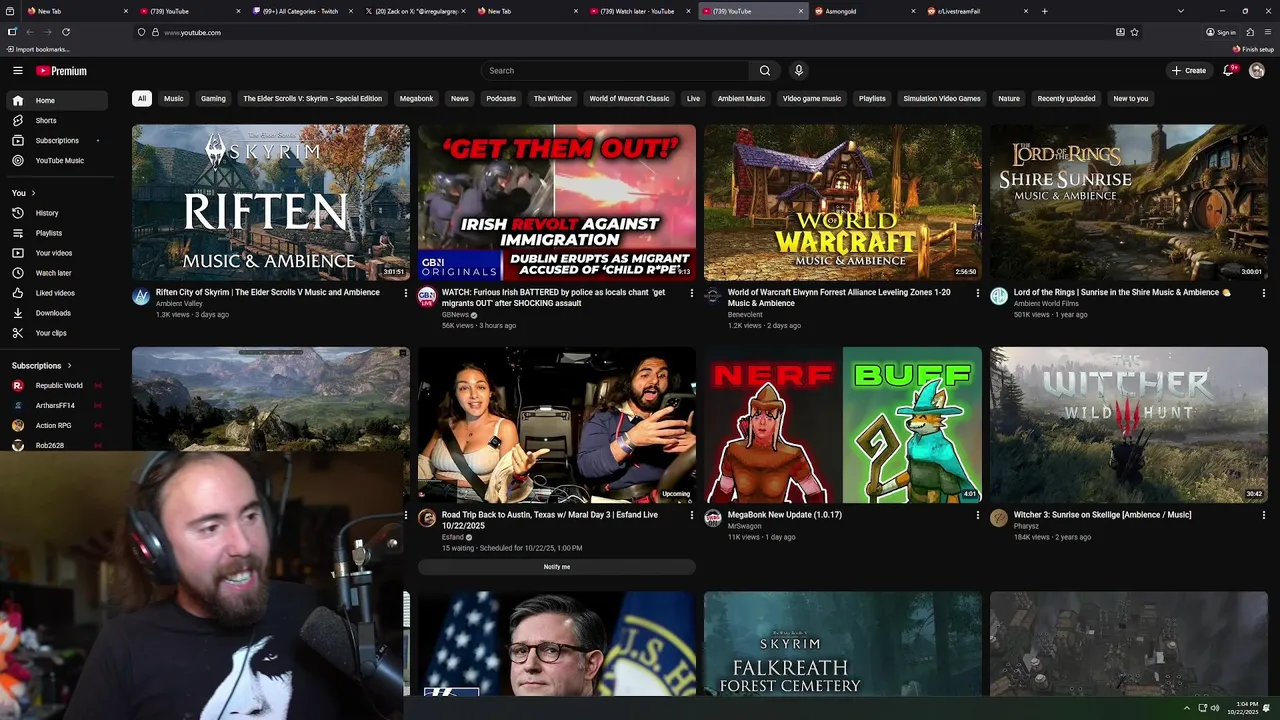Click Import bookmarks link
This screenshot has width=1280, height=720.
point(37,49)
